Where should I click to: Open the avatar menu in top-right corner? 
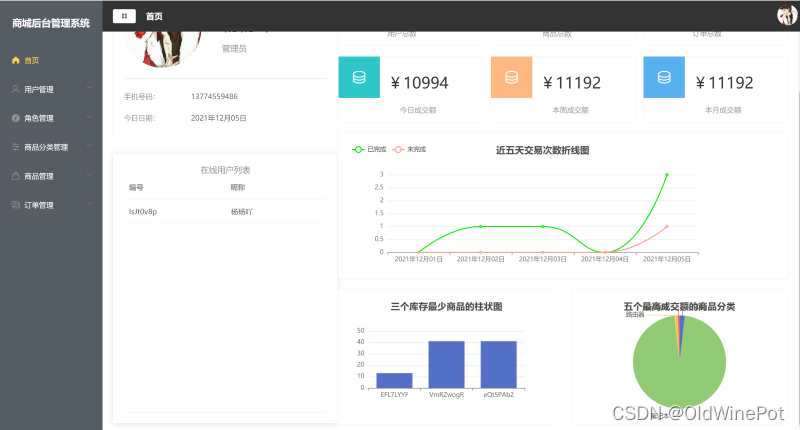pos(786,15)
